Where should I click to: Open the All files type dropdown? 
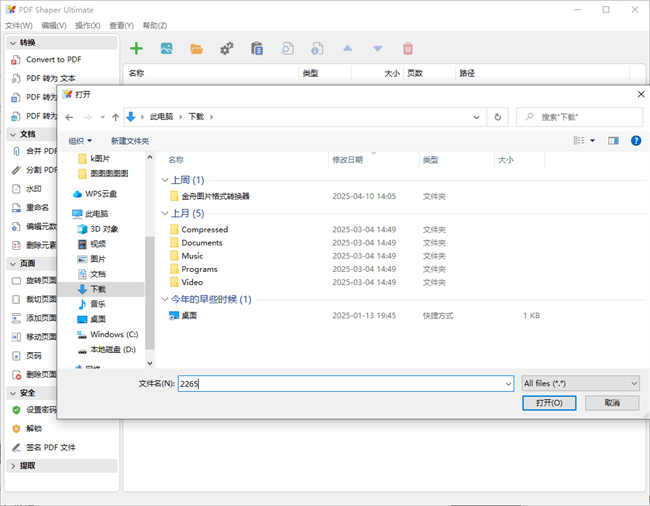580,383
